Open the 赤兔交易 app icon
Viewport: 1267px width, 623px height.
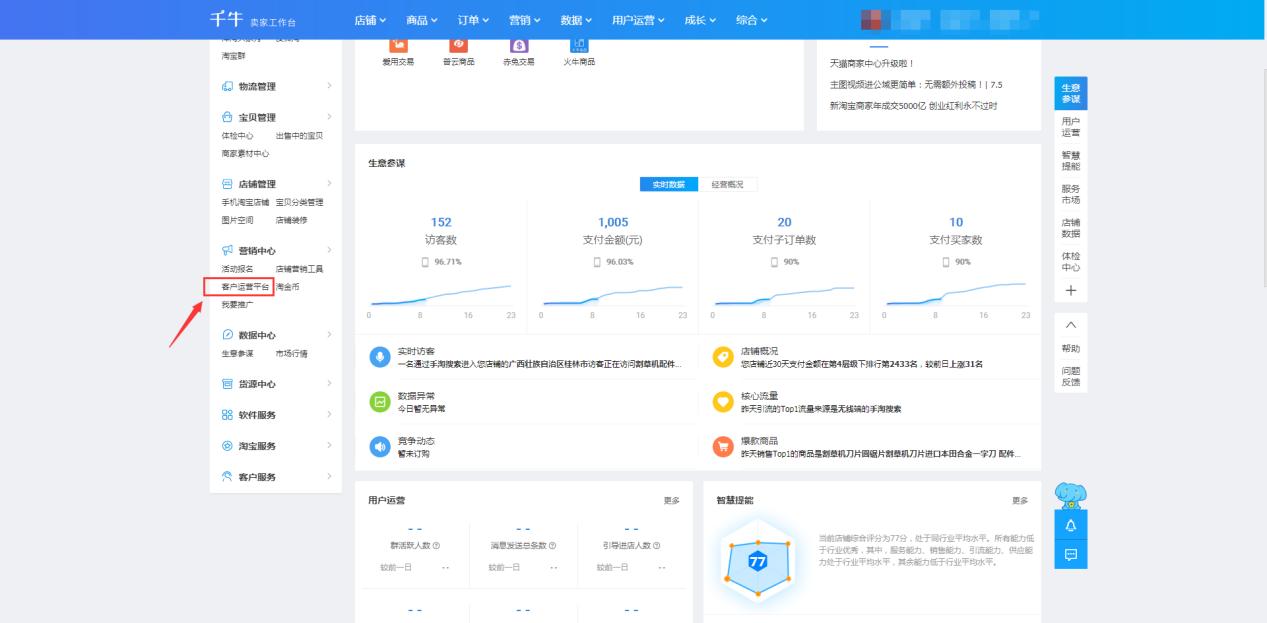[518, 44]
